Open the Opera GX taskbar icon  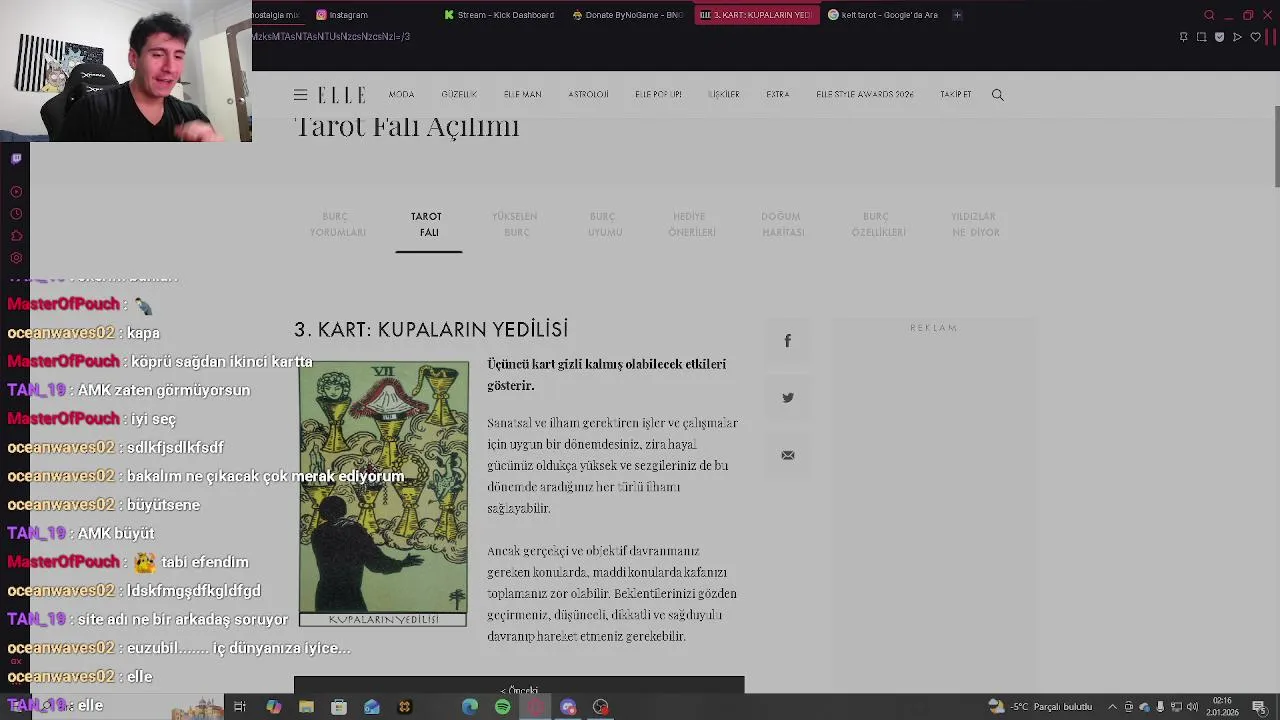point(536,707)
